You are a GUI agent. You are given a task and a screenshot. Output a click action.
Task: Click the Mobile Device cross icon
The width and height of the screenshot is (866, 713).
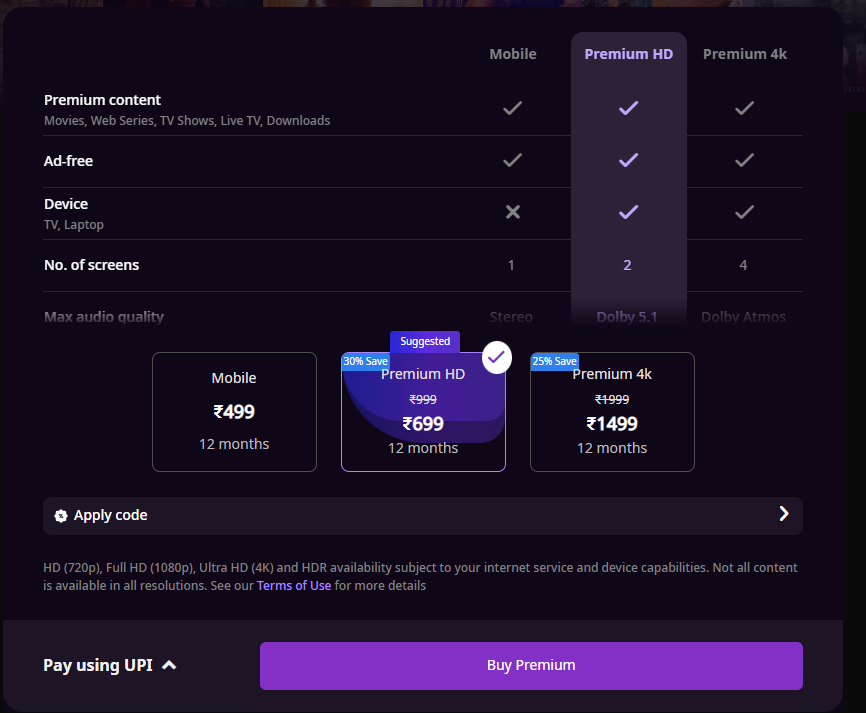[513, 212]
